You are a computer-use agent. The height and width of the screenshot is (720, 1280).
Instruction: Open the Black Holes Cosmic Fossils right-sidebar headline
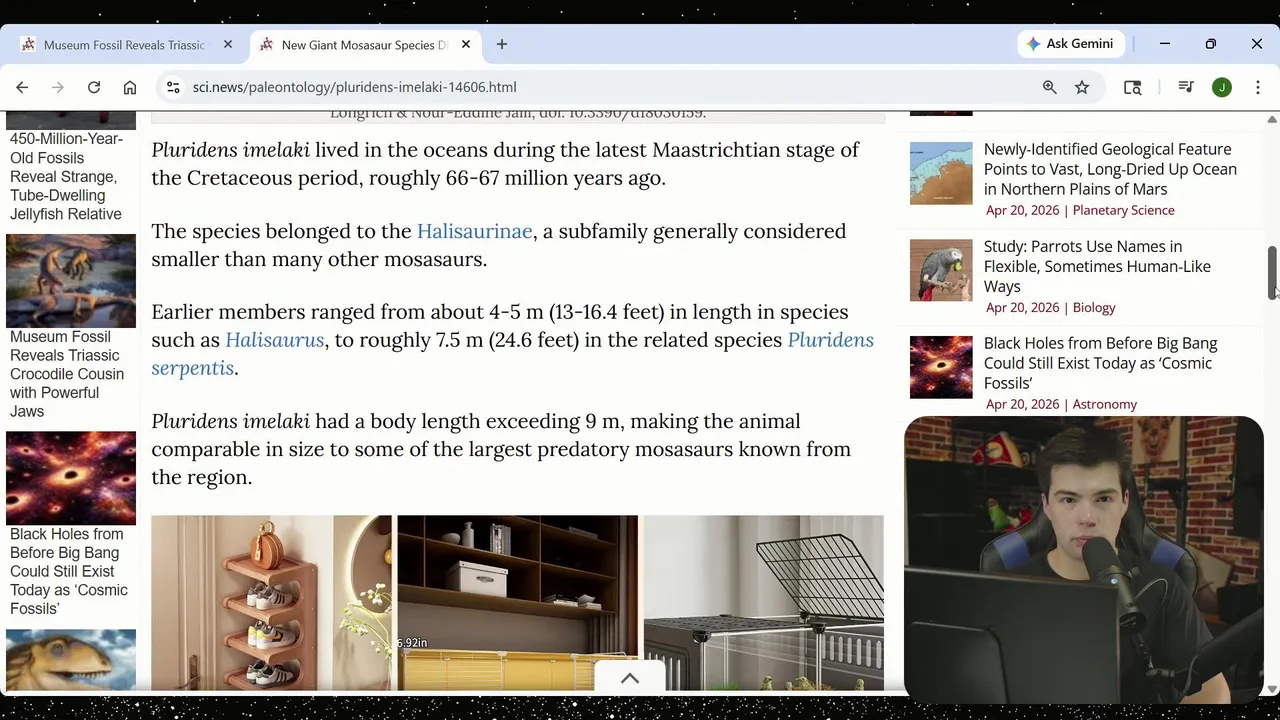(1100, 363)
